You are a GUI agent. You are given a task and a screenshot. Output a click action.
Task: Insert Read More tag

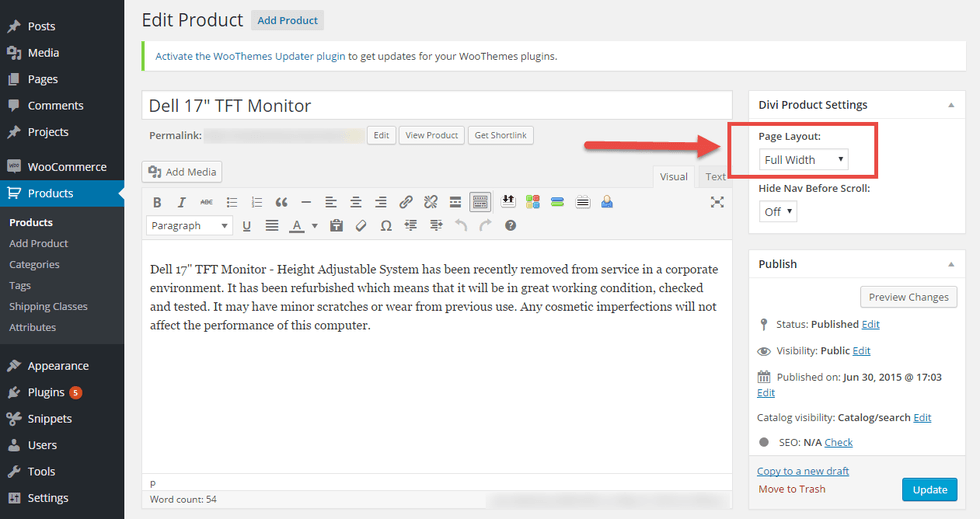tap(456, 202)
